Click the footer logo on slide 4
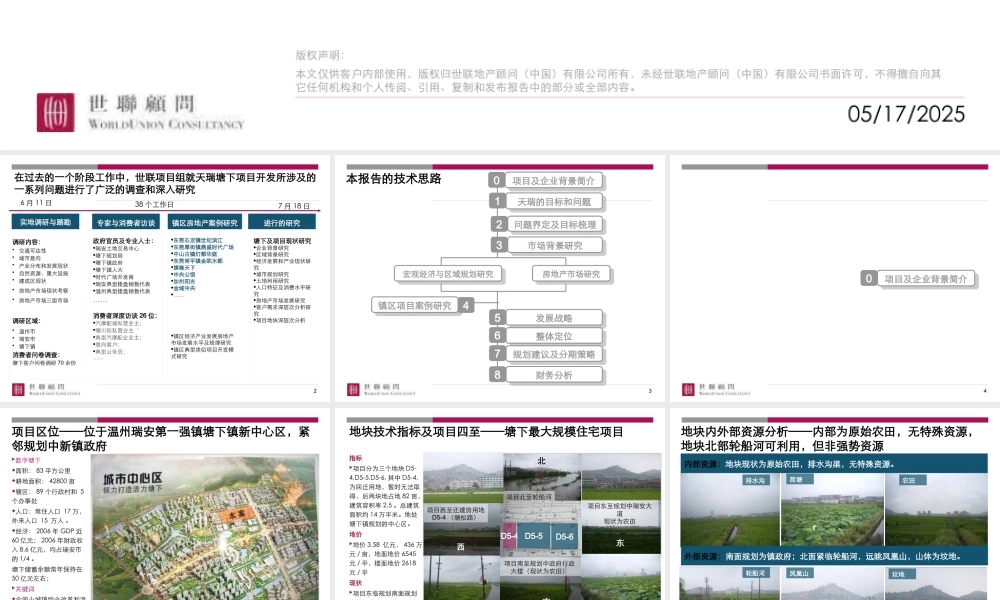 716,390
